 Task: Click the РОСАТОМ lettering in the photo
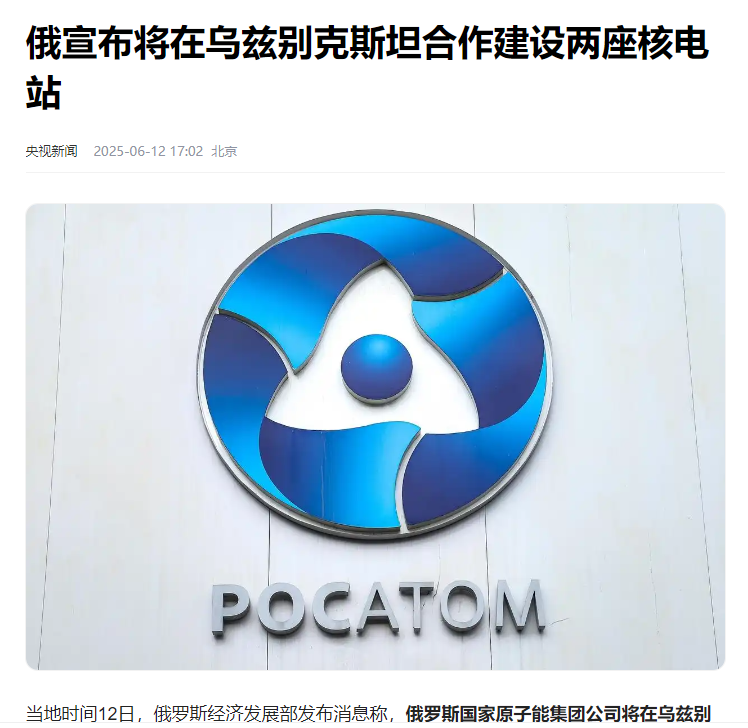click(378, 608)
